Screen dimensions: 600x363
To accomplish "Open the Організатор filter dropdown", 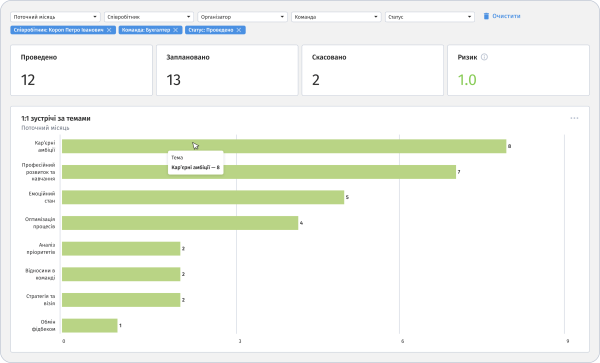I will pos(242,17).
